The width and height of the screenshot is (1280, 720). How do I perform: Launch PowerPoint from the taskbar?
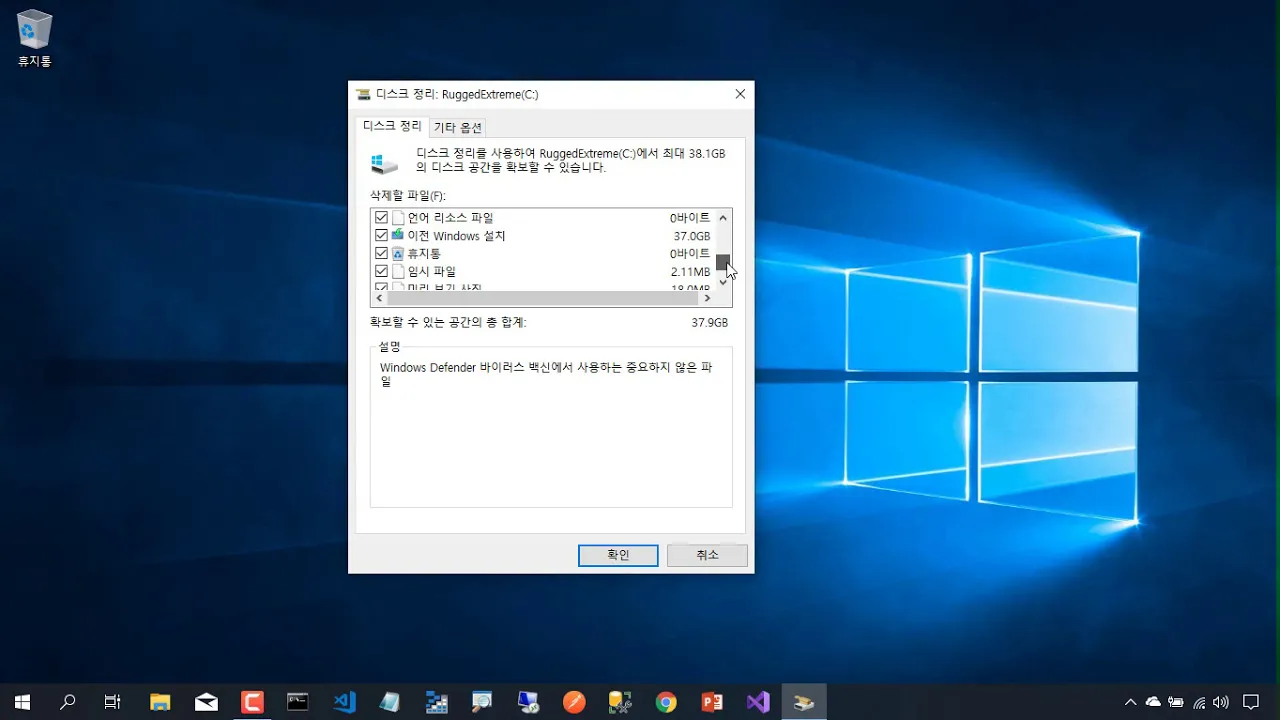click(712, 702)
